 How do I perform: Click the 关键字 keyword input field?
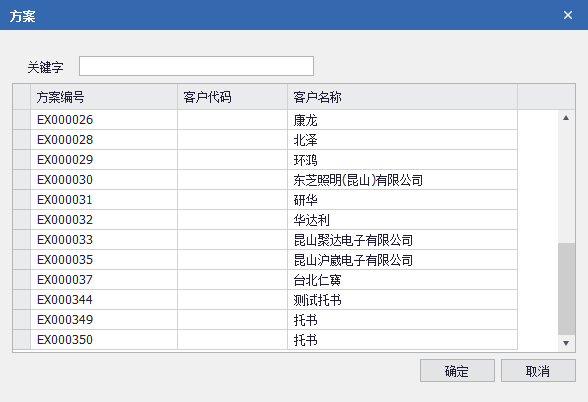pyautogui.click(x=196, y=66)
